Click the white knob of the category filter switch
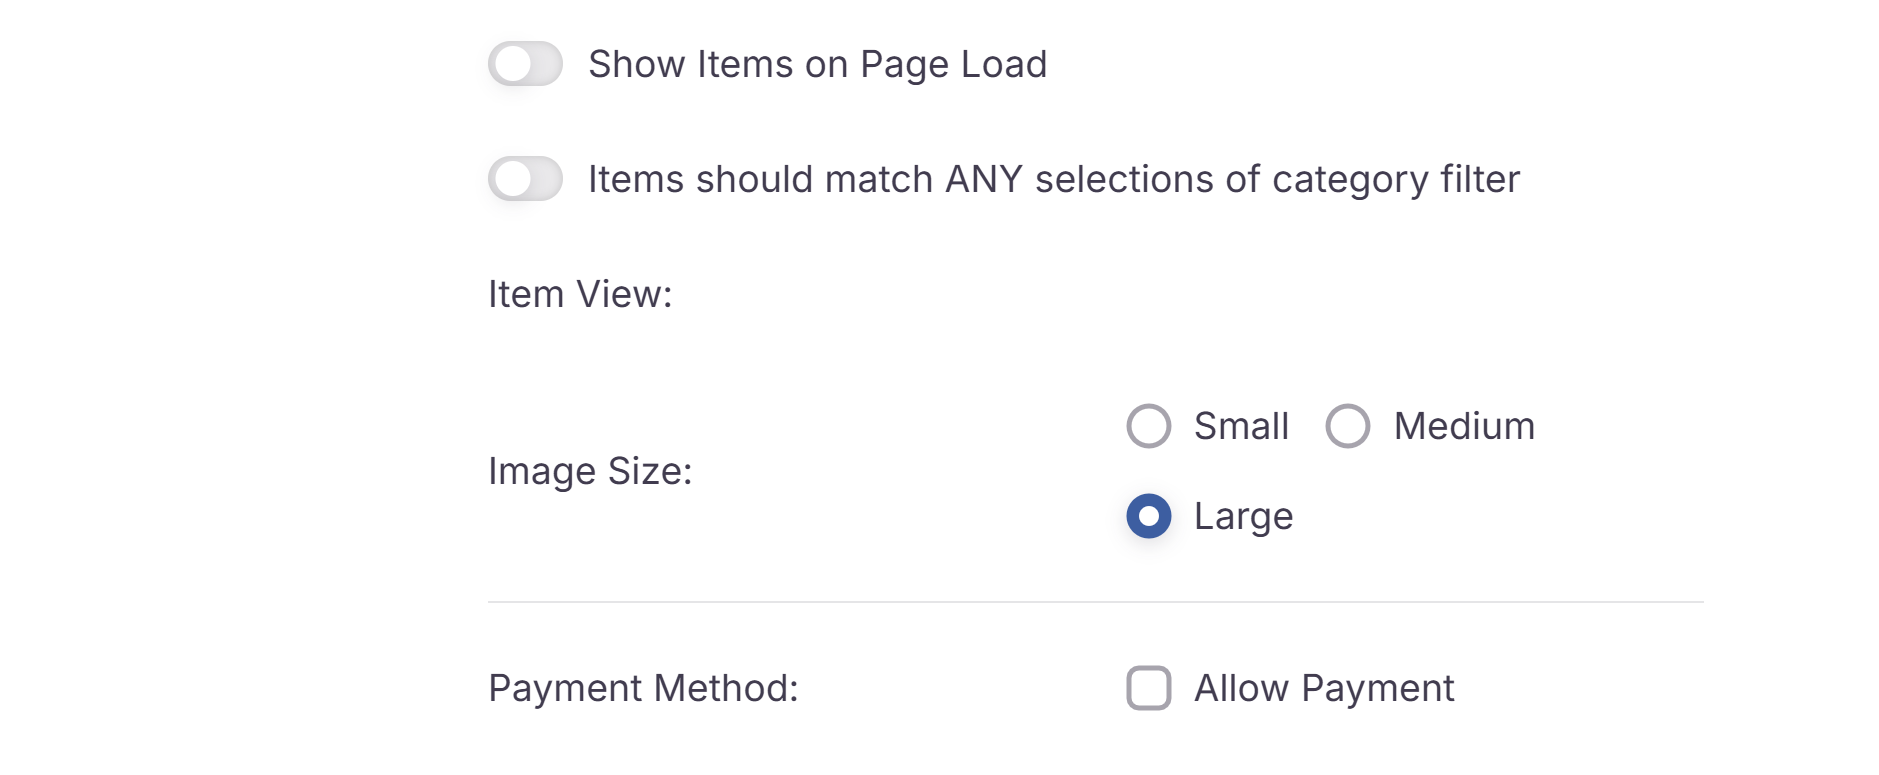This screenshot has width=1879, height=775. (x=512, y=179)
